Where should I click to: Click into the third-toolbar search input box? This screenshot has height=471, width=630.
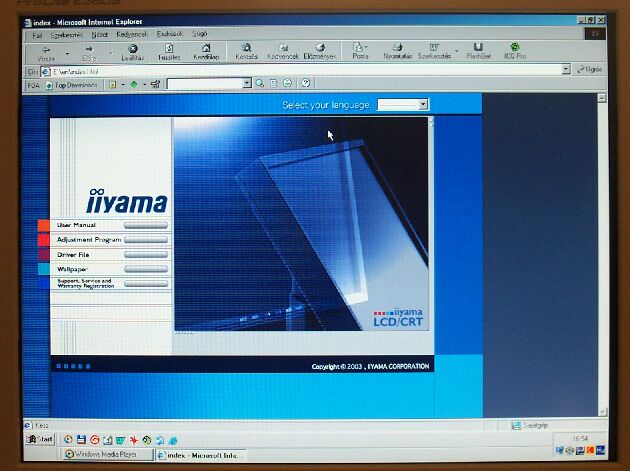tap(205, 84)
